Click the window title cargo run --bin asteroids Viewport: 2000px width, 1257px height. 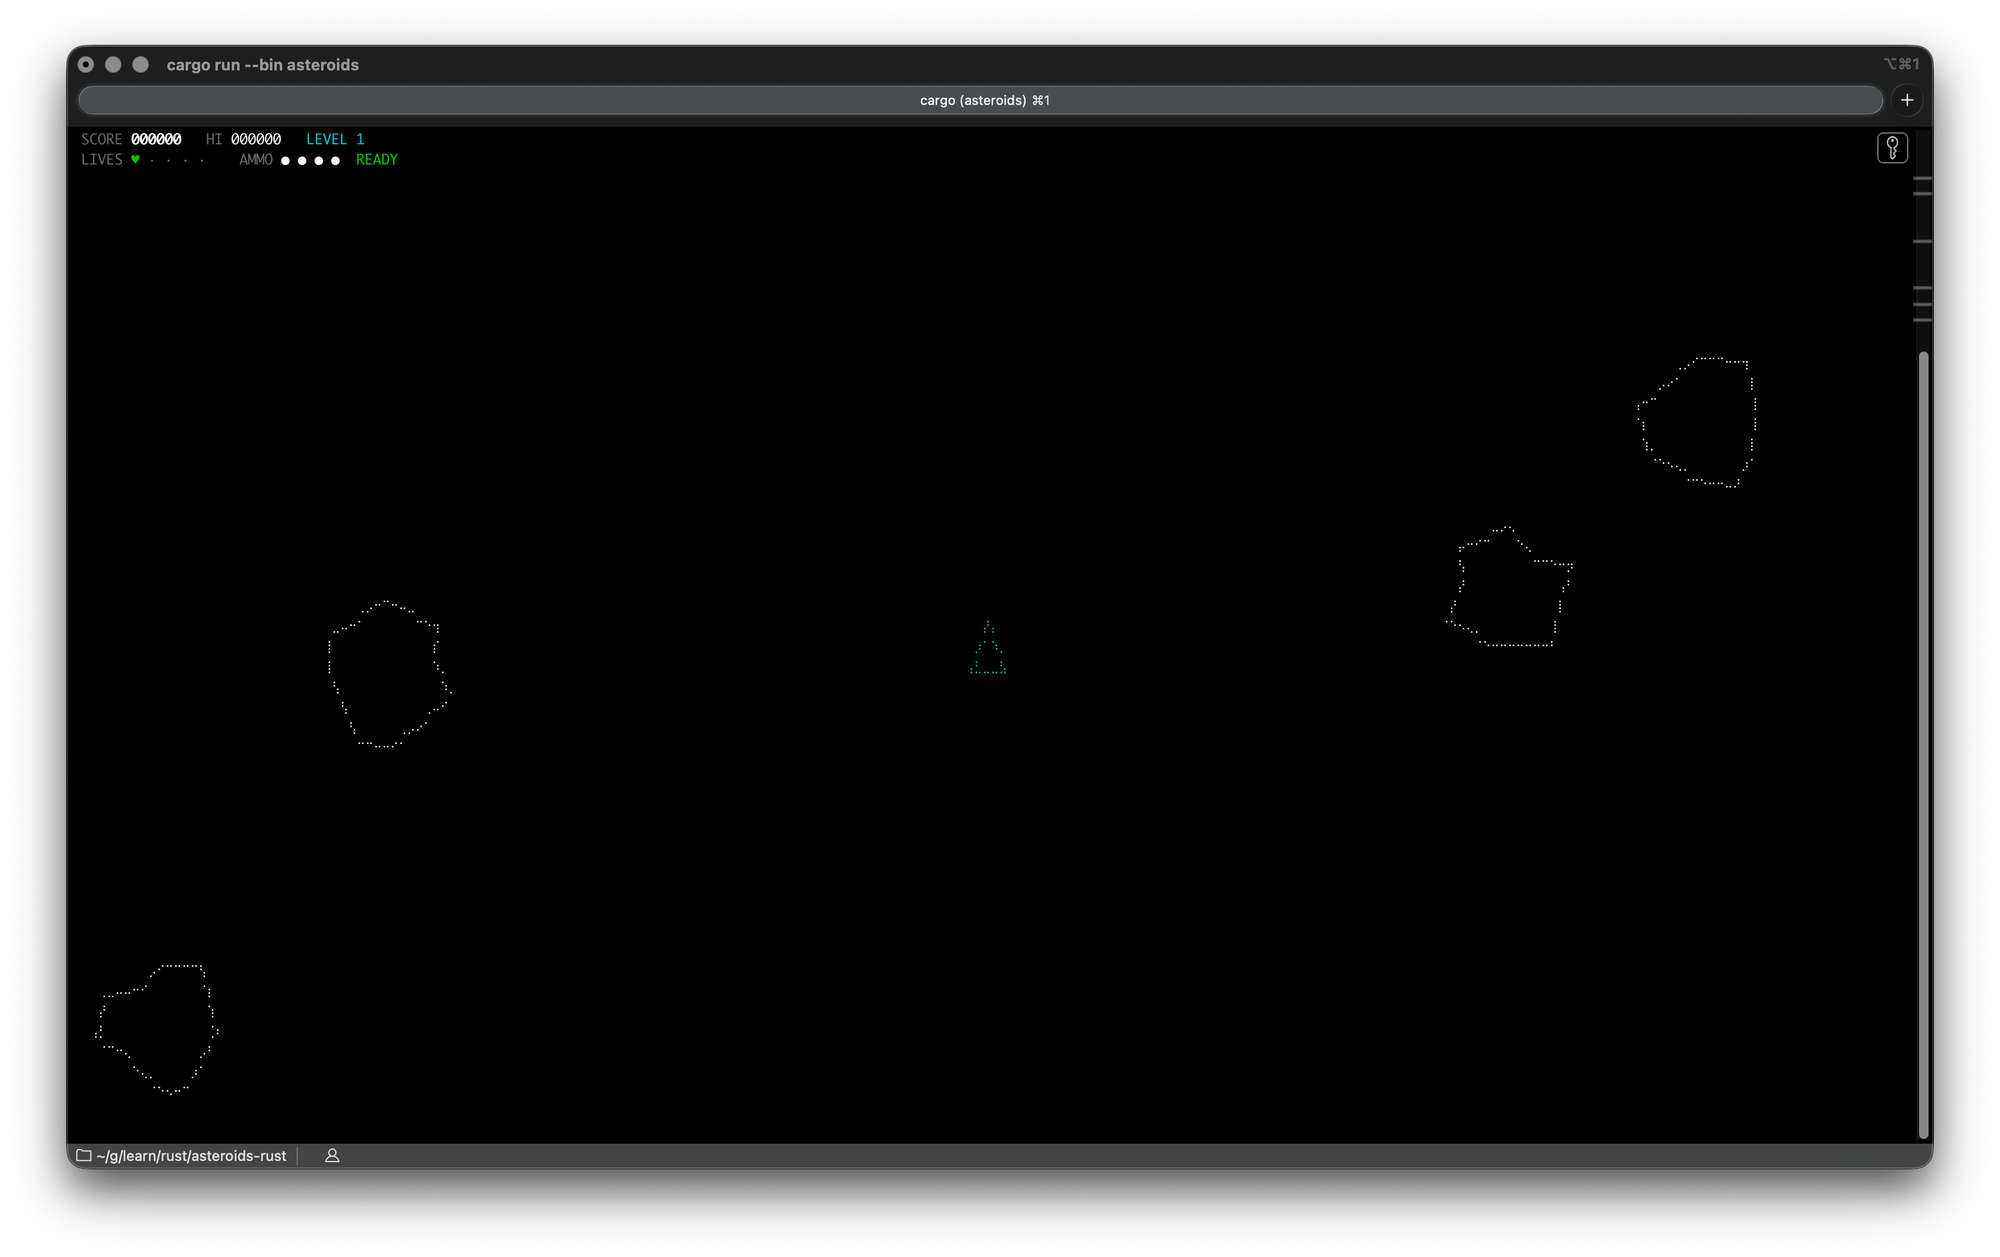pyautogui.click(x=262, y=65)
